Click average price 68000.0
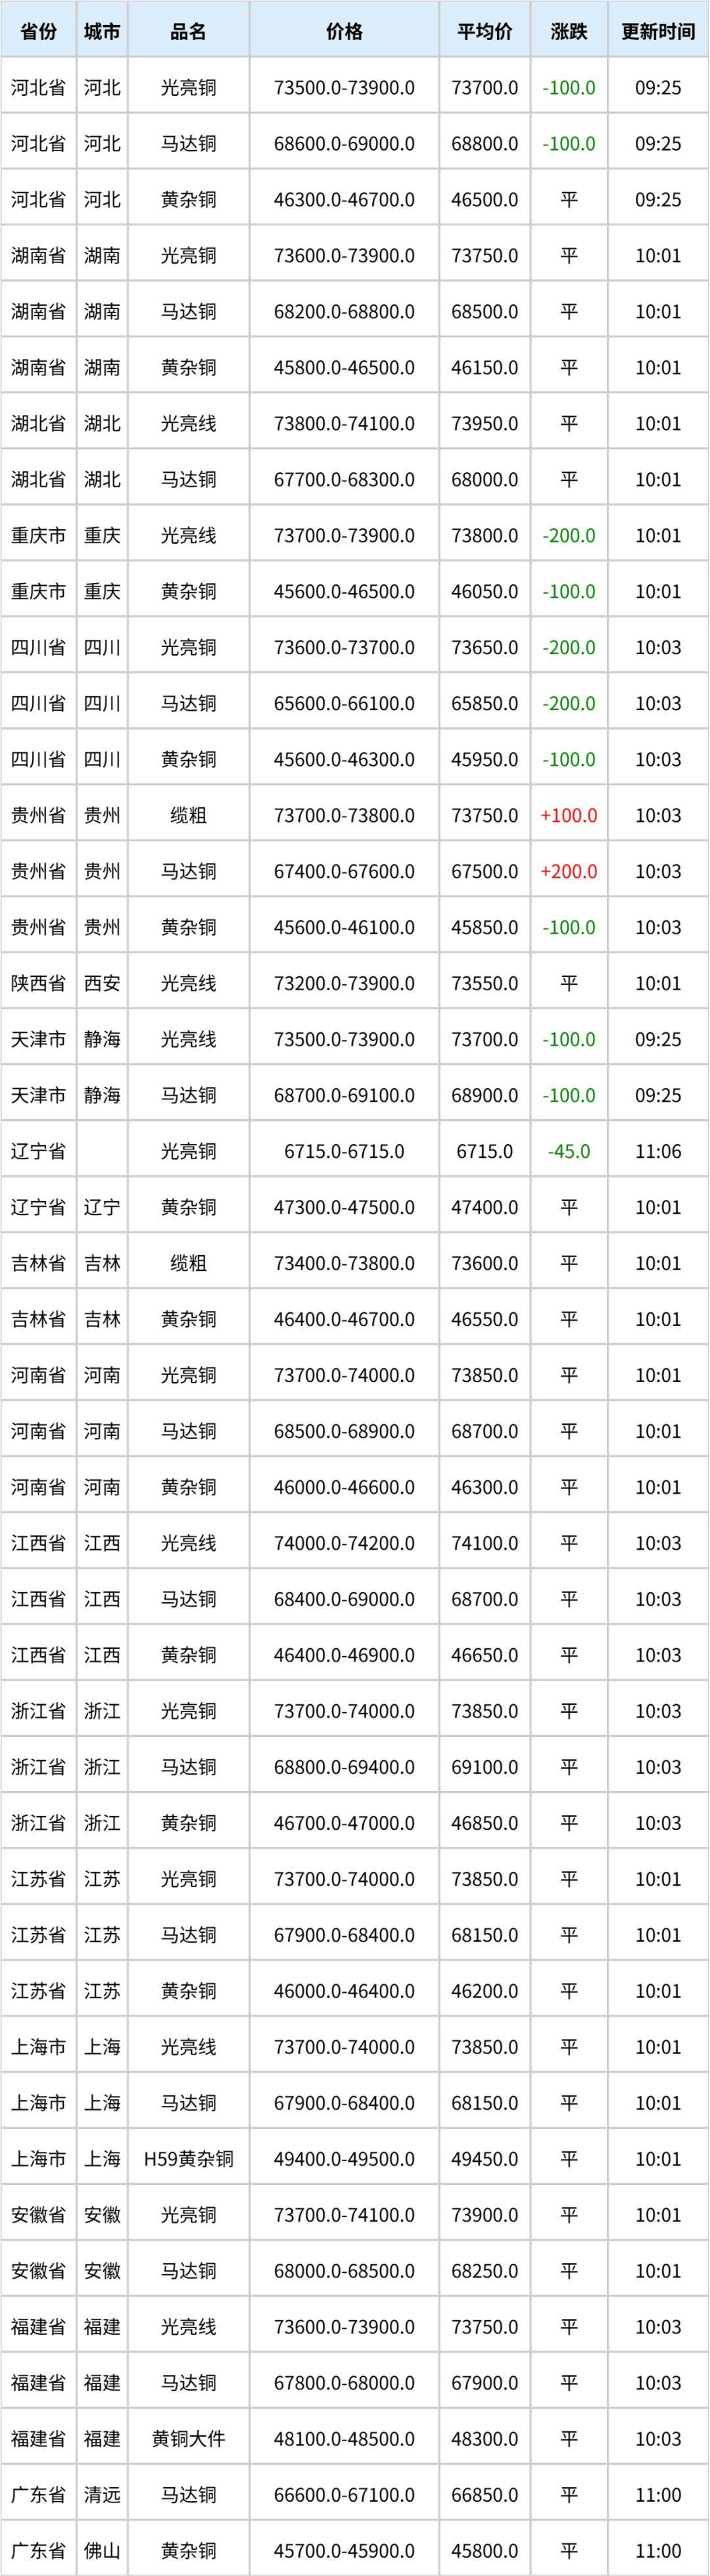 pos(484,480)
